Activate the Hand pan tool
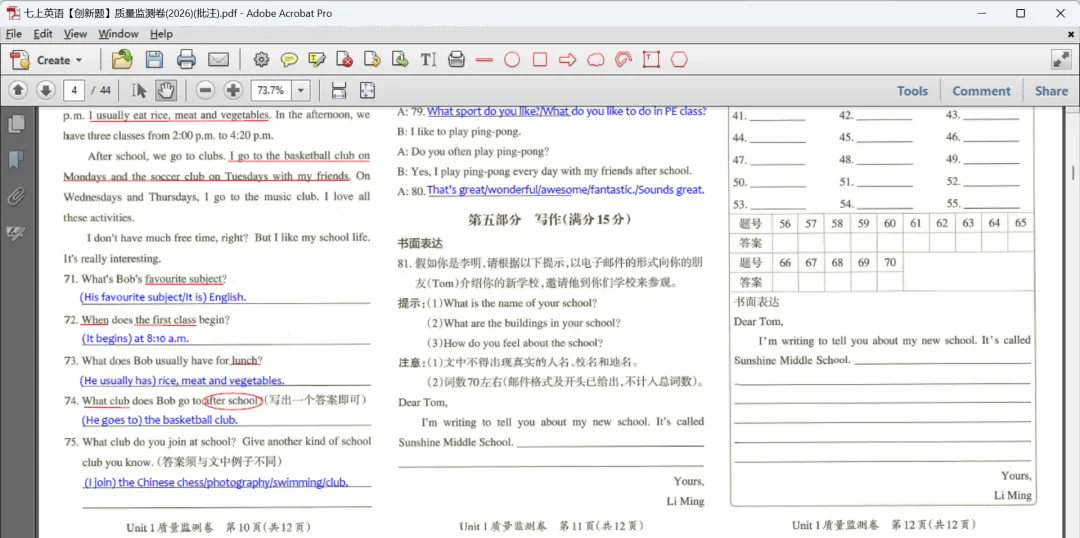The height and width of the screenshot is (538, 1080). (x=166, y=90)
